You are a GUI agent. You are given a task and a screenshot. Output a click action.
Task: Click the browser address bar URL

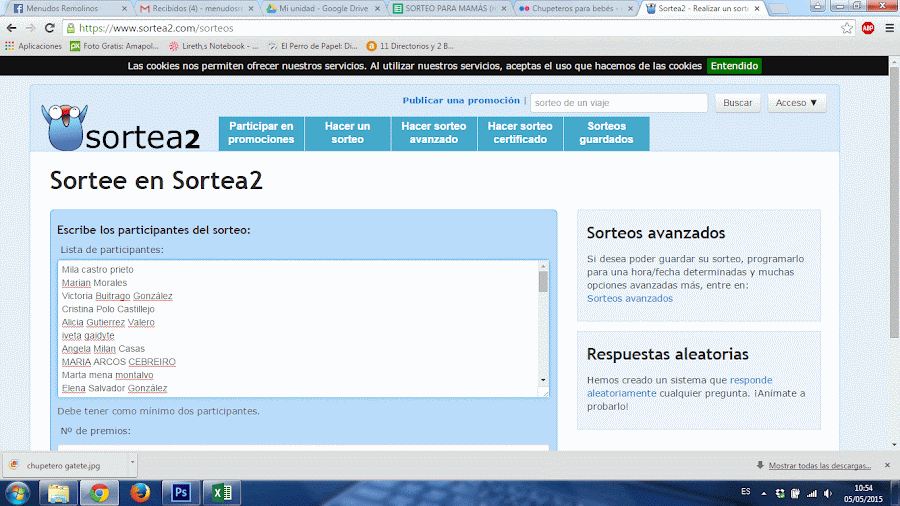(x=156, y=28)
